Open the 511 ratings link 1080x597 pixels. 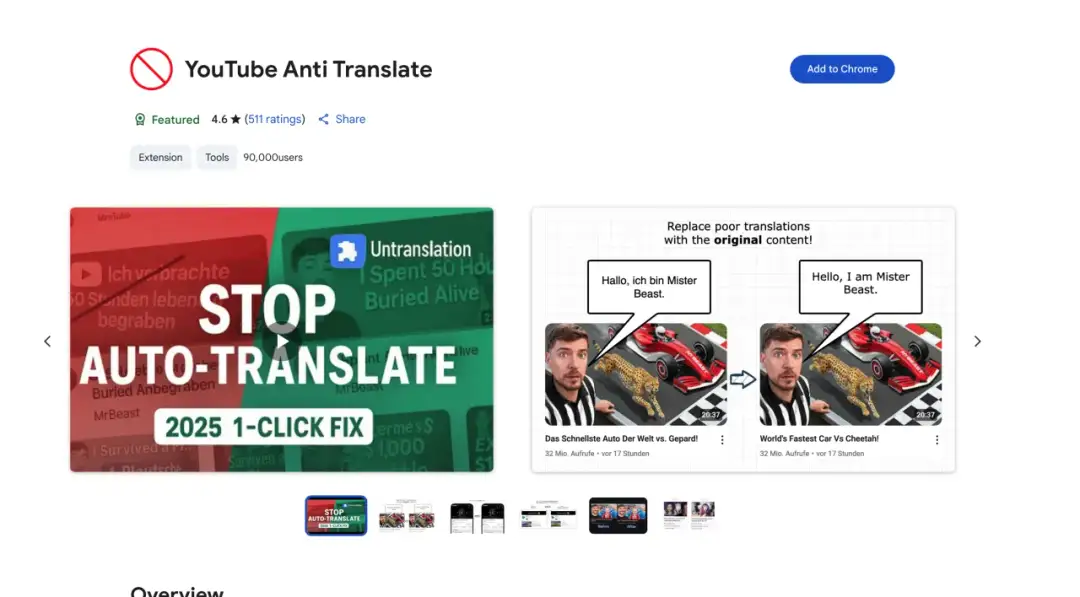[x=274, y=119]
